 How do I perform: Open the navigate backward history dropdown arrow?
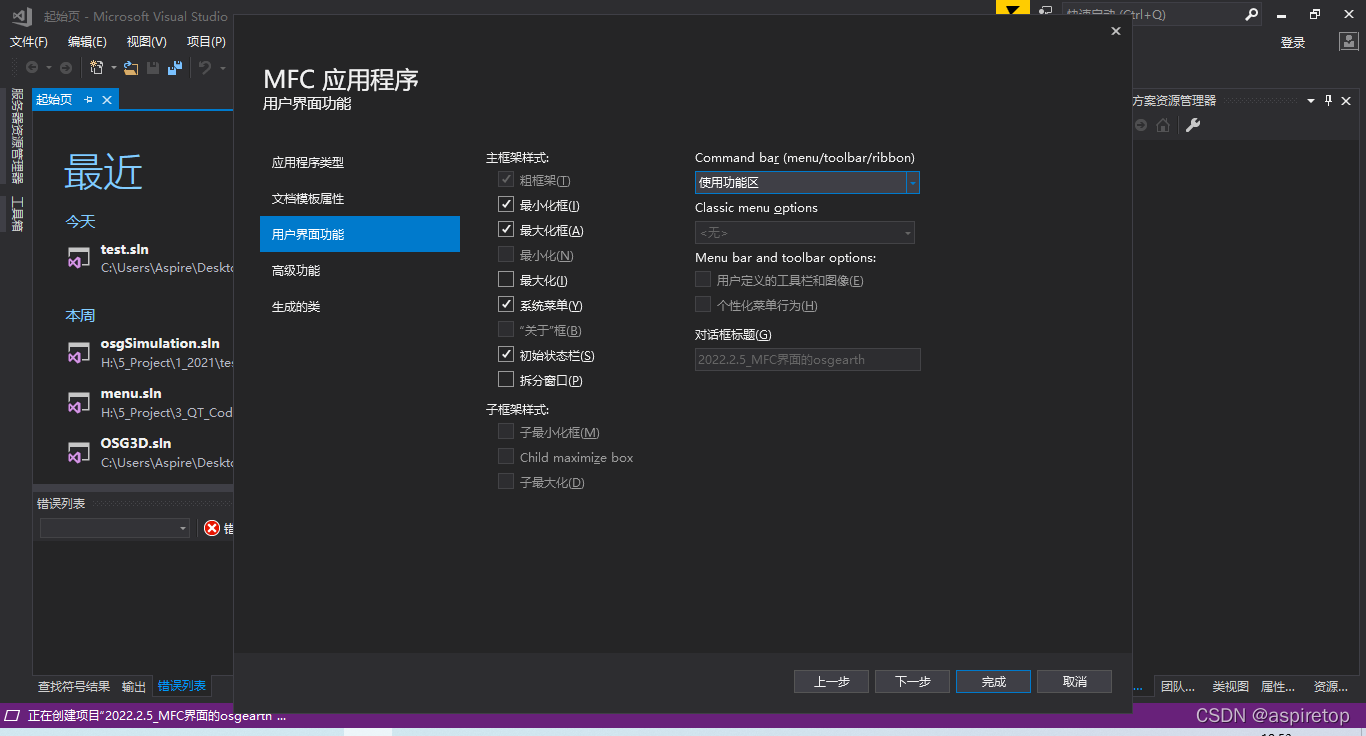tap(48, 68)
